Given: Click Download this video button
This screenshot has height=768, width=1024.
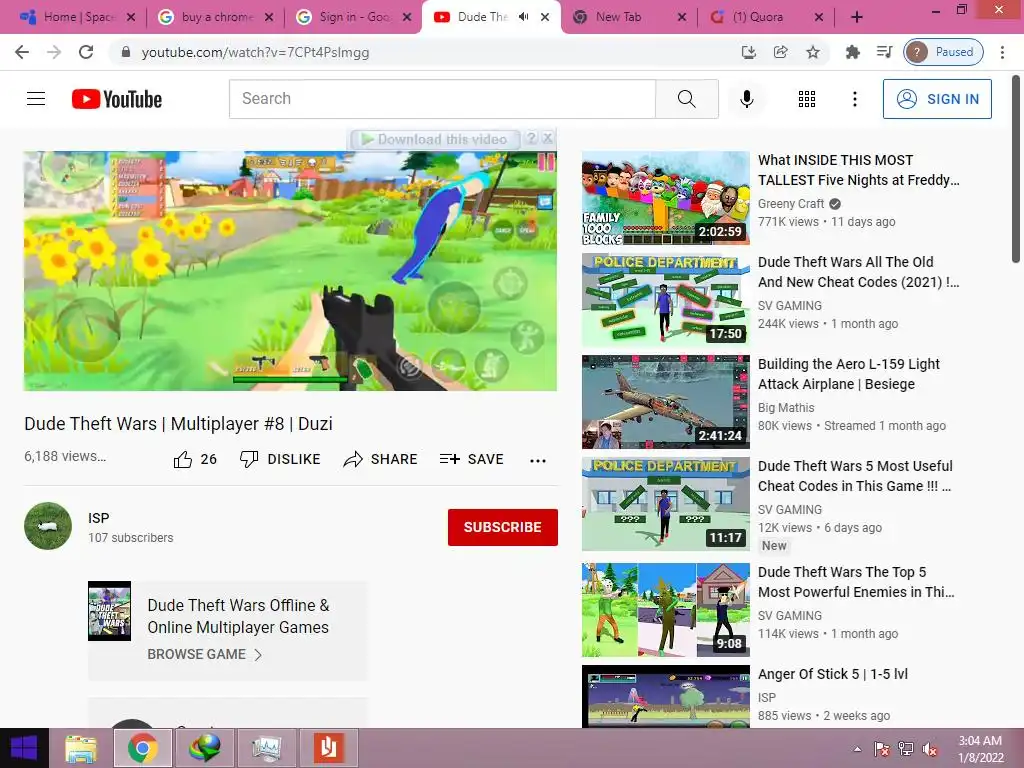Looking at the screenshot, I should point(435,139).
